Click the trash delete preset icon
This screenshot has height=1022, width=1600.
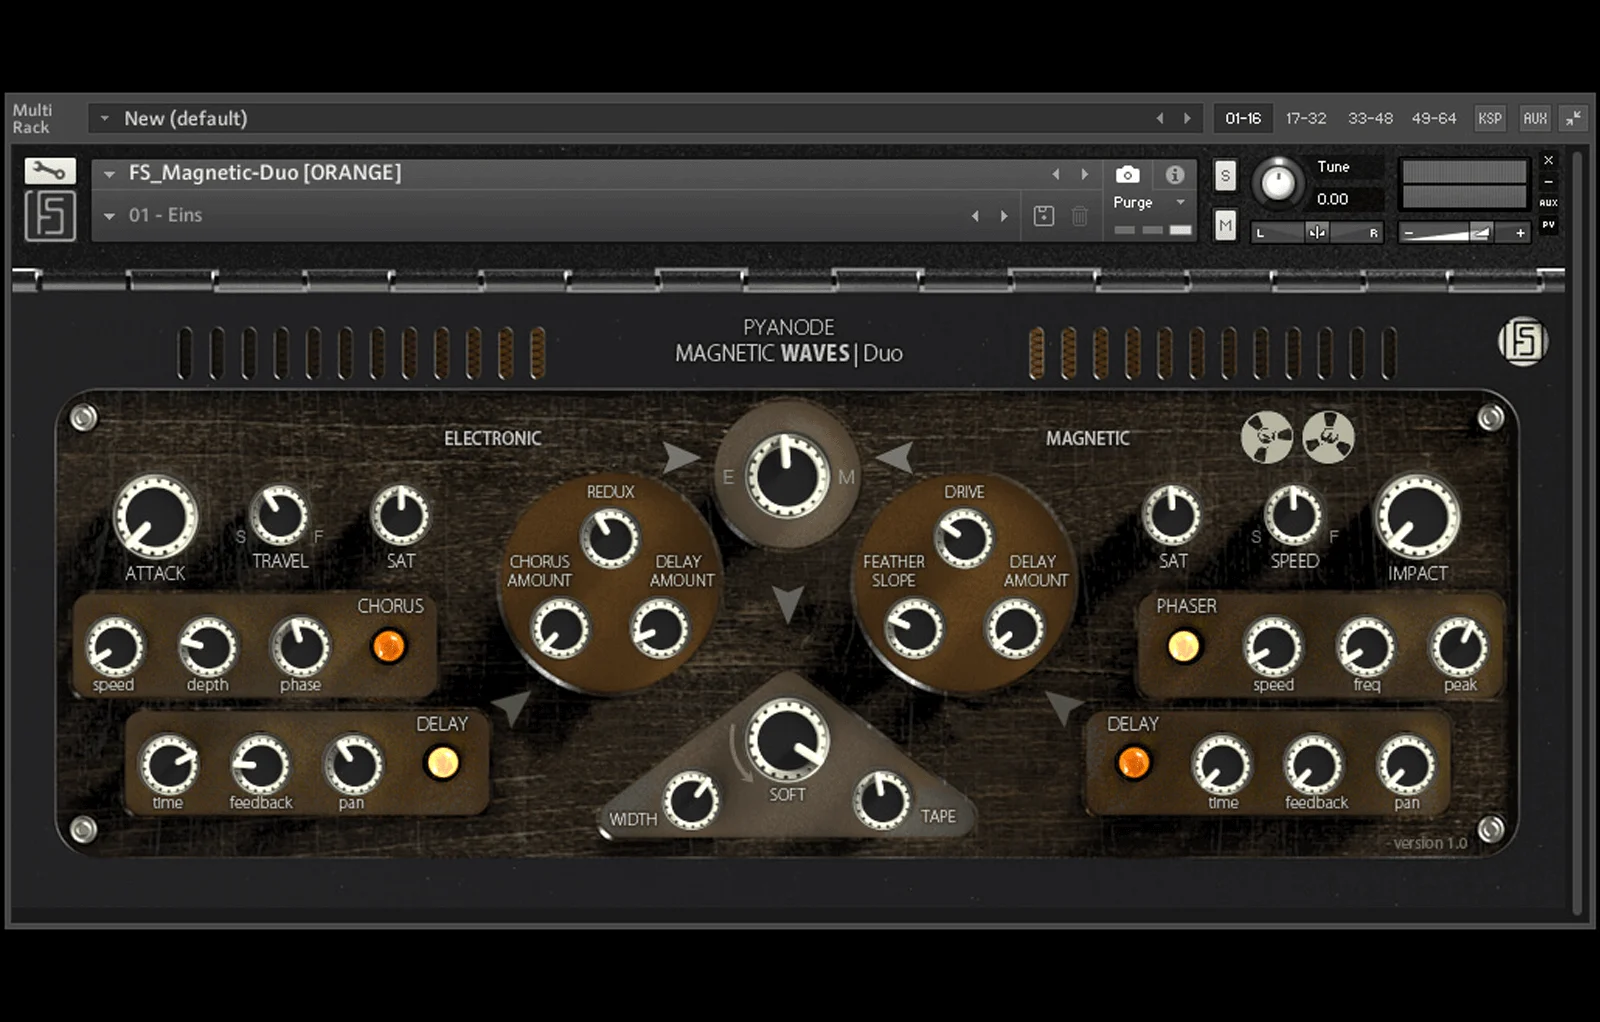[1080, 216]
